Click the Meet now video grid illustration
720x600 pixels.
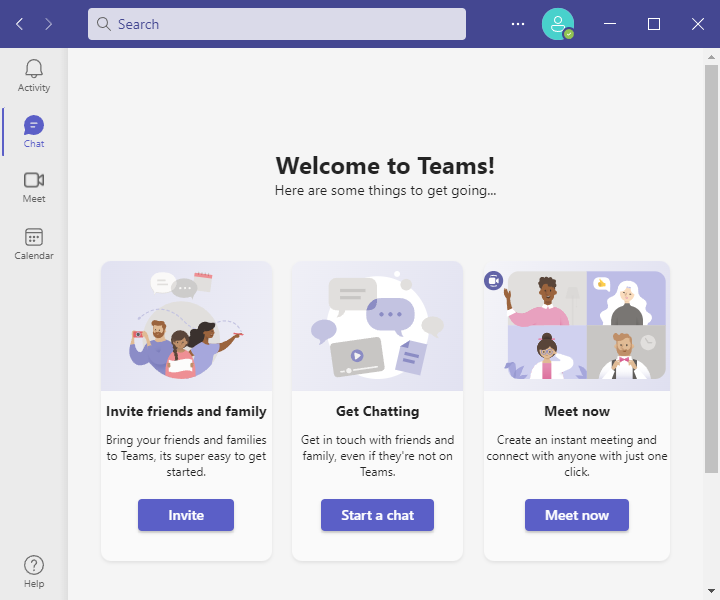click(577, 326)
